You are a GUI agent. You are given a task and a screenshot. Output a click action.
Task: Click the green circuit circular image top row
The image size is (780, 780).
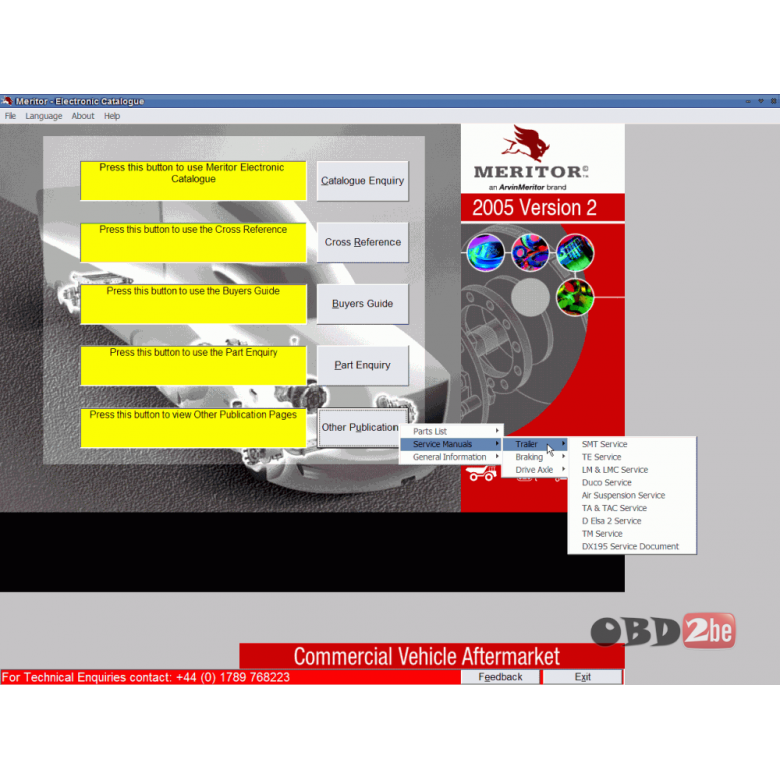click(575, 253)
